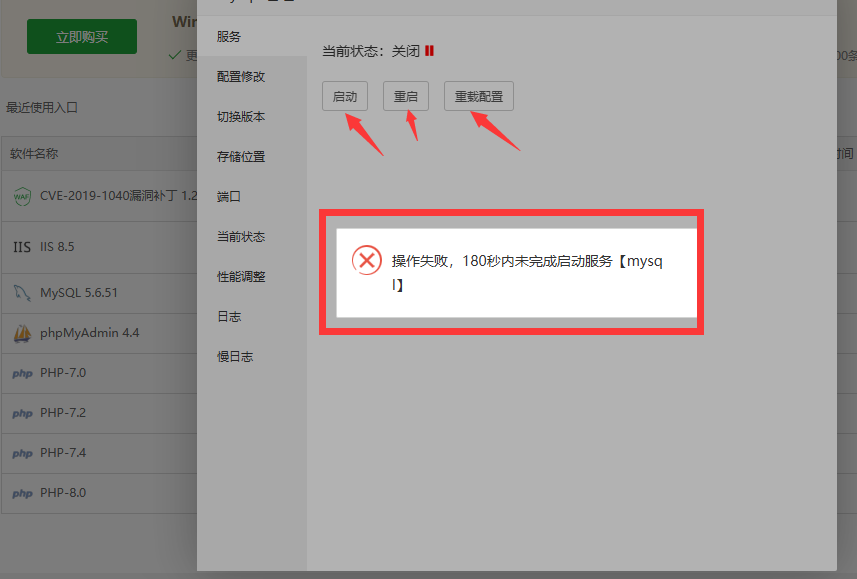Click the PHP-8.0 php icon
The width and height of the screenshot is (857, 579).
click(x=22, y=493)
